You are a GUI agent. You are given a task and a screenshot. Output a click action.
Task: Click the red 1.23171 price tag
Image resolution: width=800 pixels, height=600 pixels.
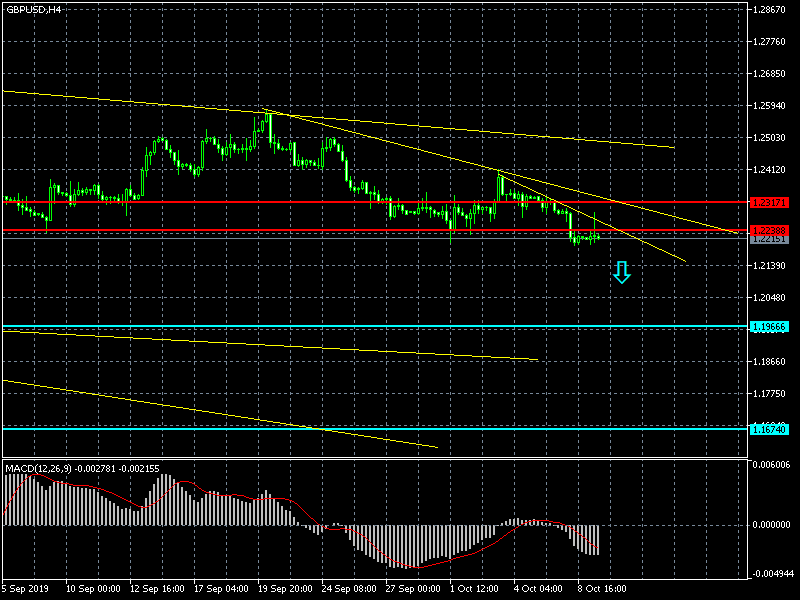coord(769,202)
